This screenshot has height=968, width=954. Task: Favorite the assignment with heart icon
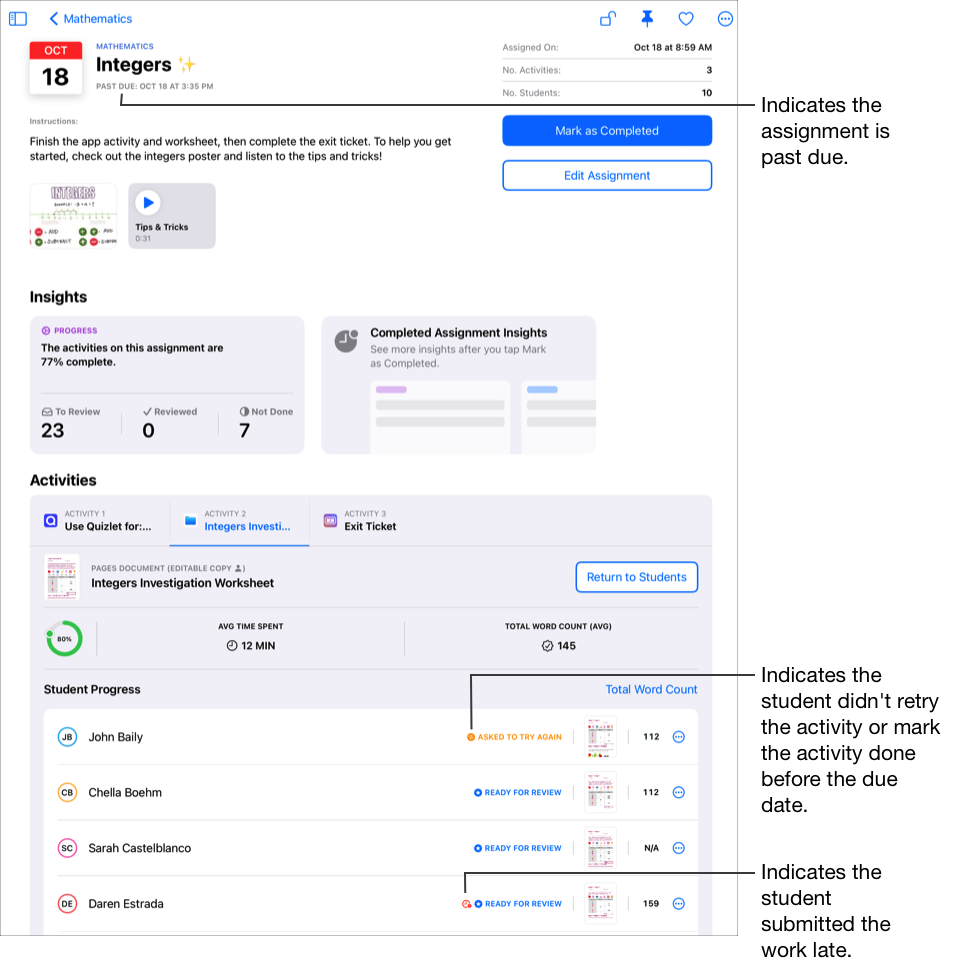685,19
